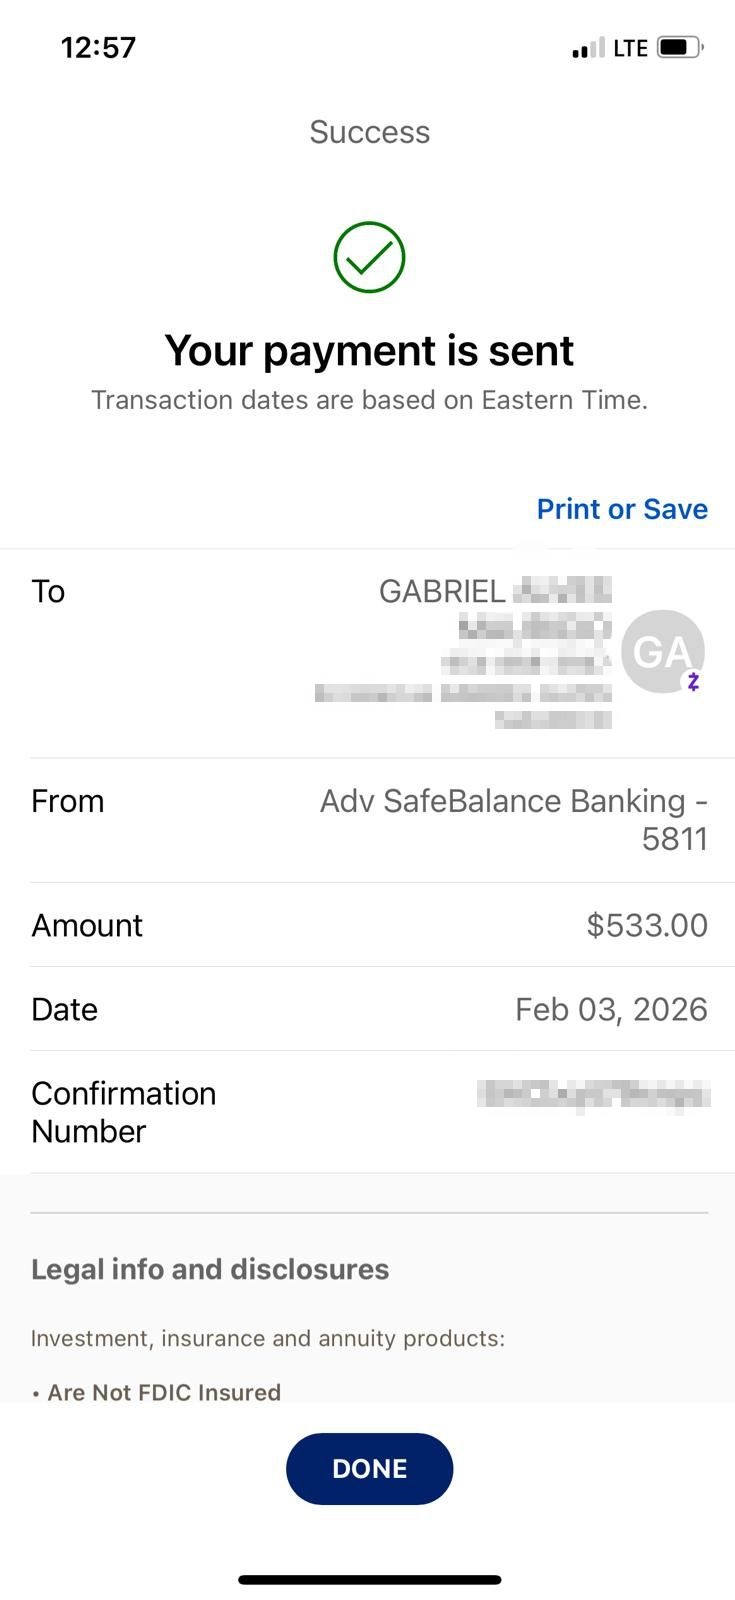Click the Print or Save link
The height and width of the screenshot is (1600, 735).
pos(622,509)
